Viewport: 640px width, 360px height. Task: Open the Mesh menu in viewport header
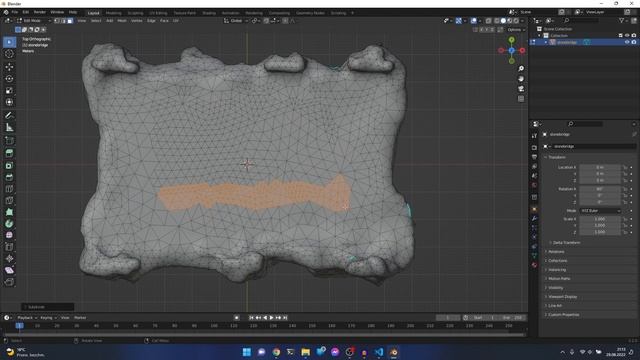pos(122,20)
